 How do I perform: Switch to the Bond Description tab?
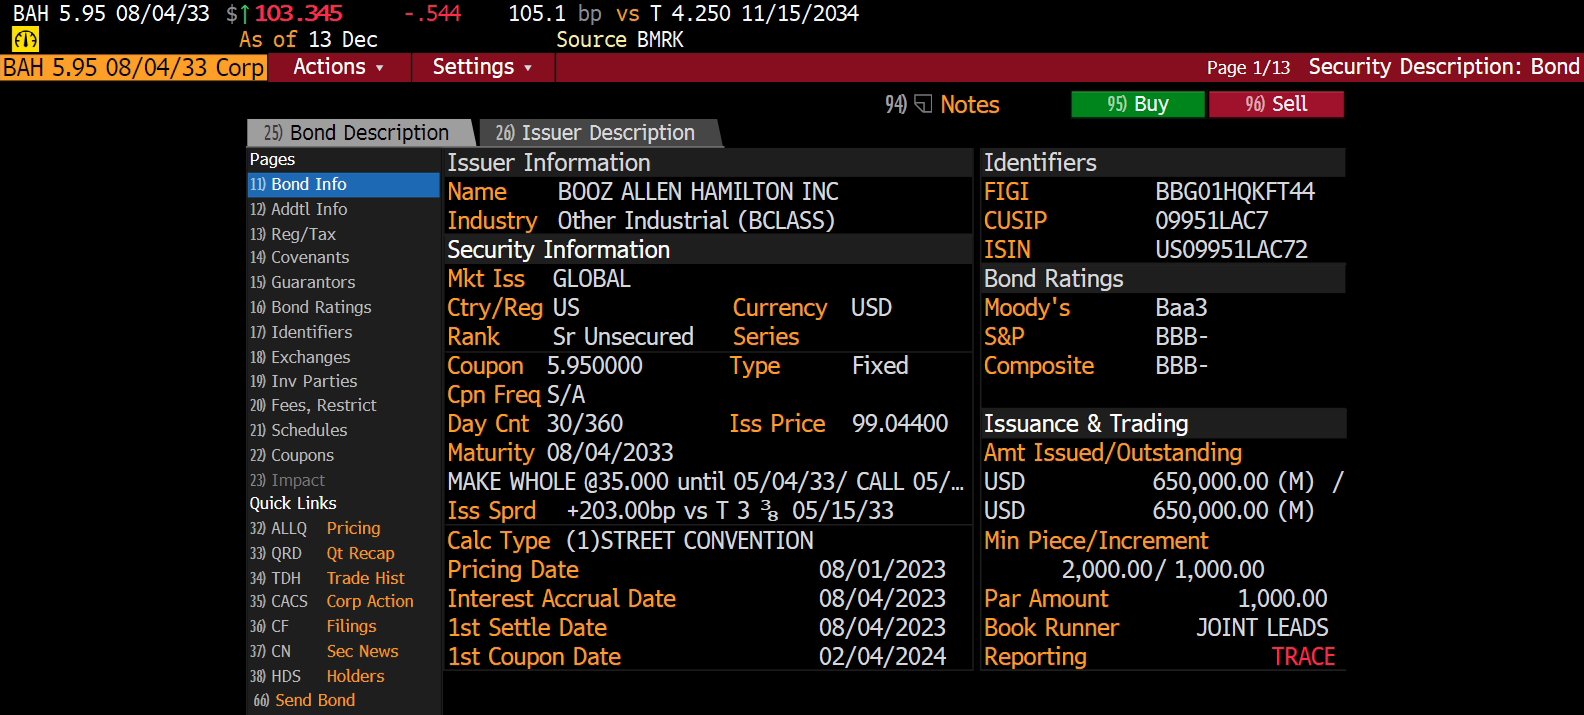[360, 133]
